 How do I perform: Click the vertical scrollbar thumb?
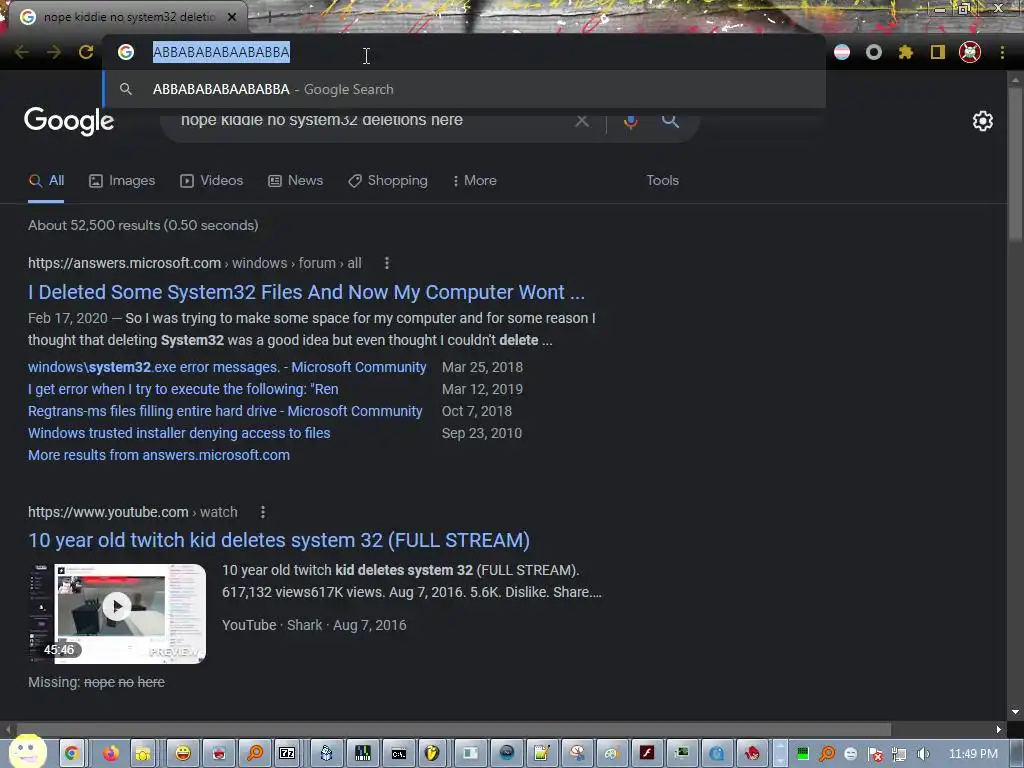pyautogui.click(x=1016, y=163)
